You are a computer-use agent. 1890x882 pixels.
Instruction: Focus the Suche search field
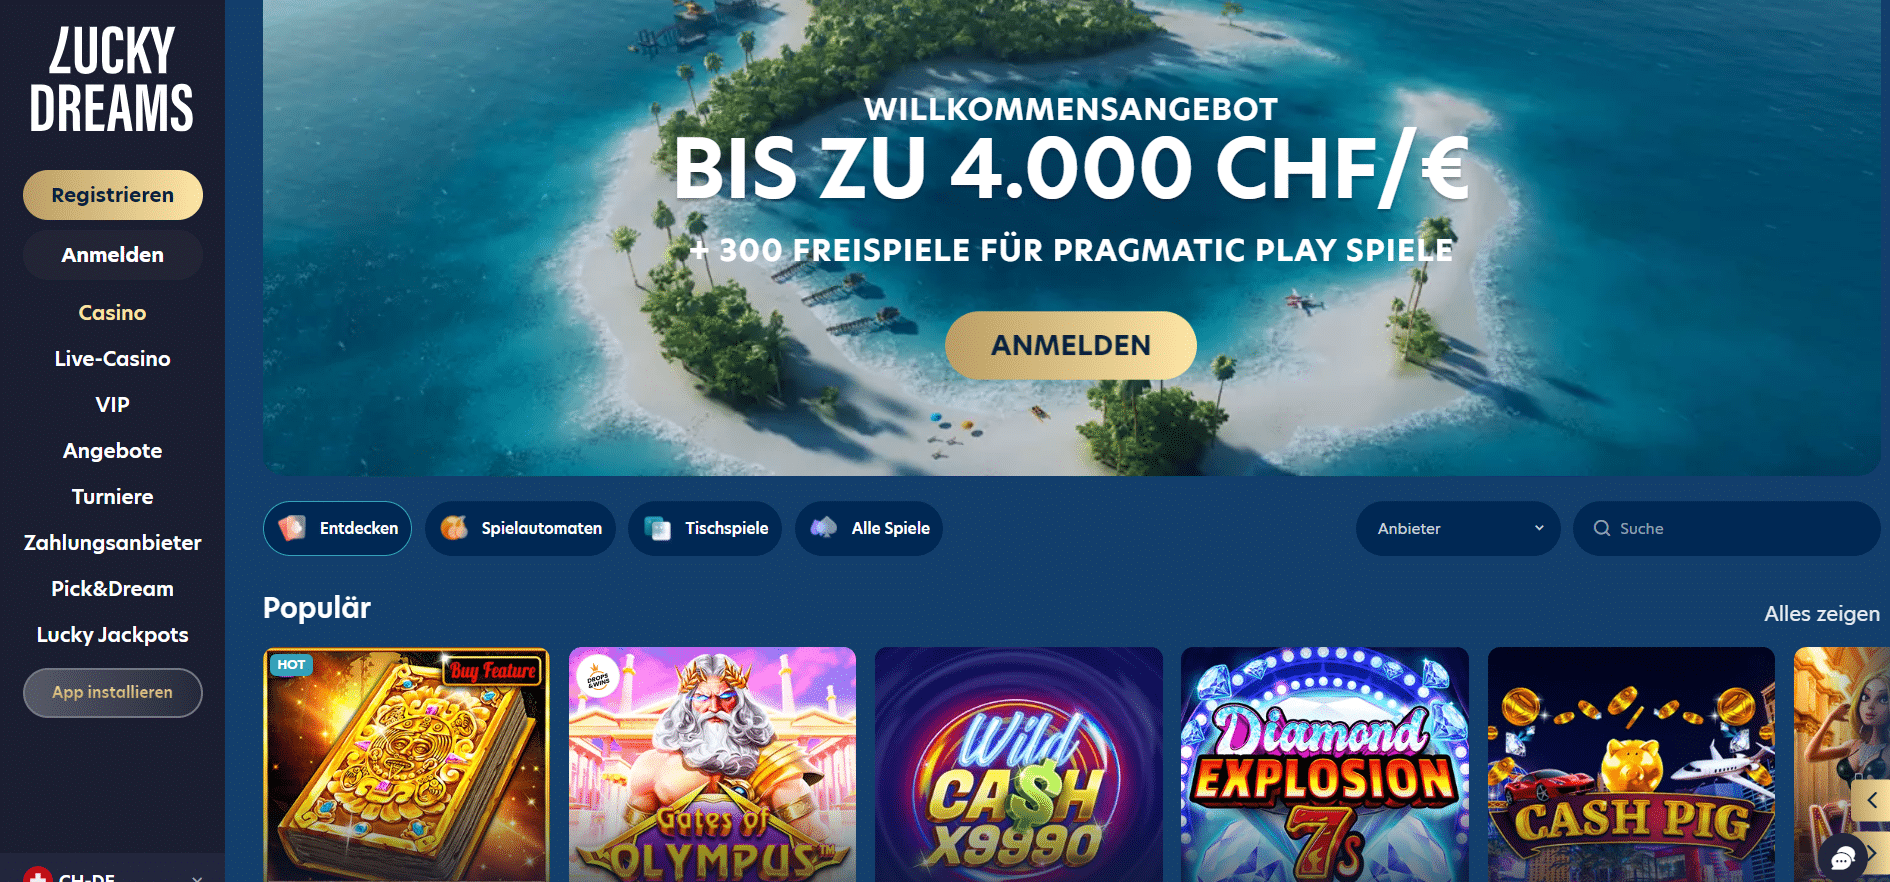pyautogui.click(x=1727, y=528)
